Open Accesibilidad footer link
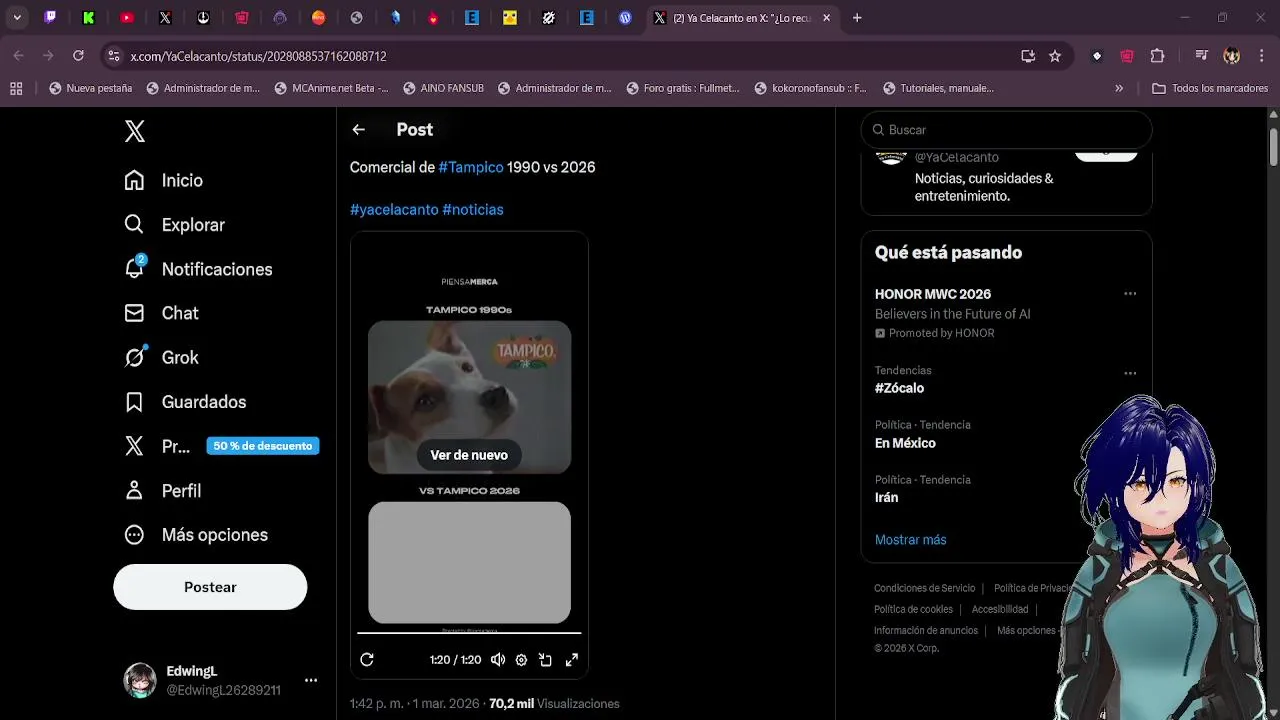 (1000, 609)
